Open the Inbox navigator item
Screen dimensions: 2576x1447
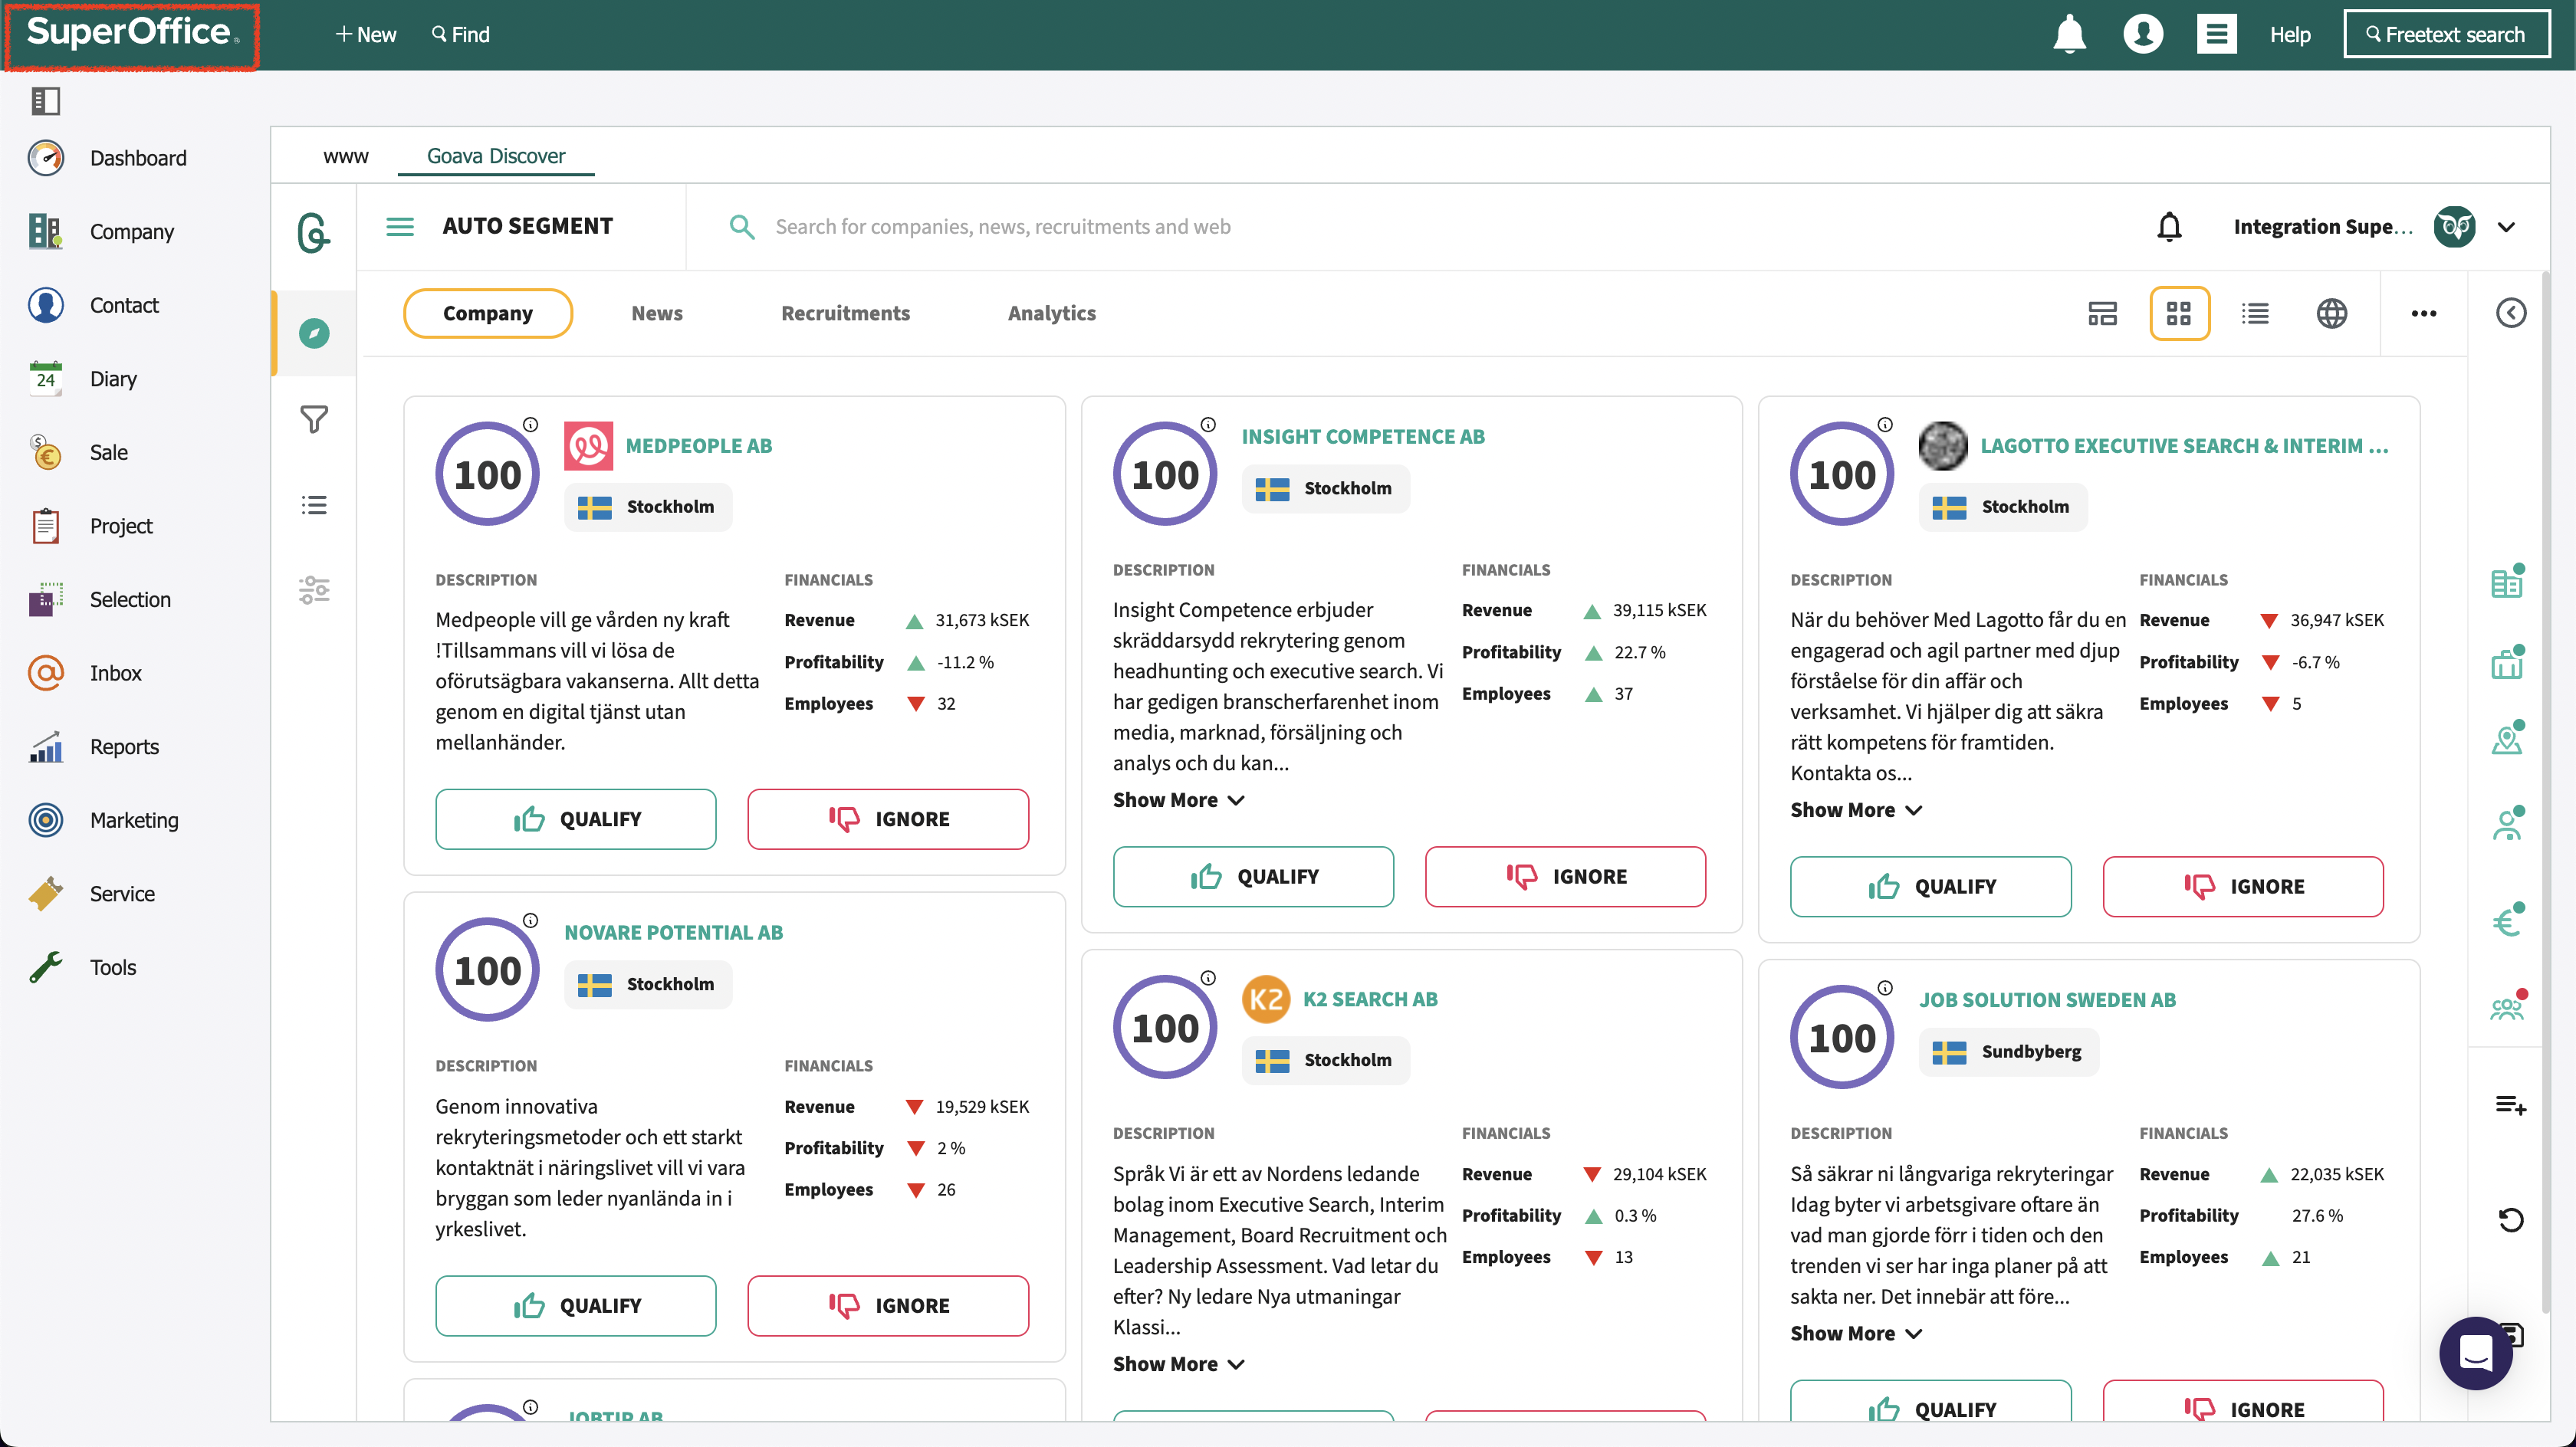[x=86, y=673]
